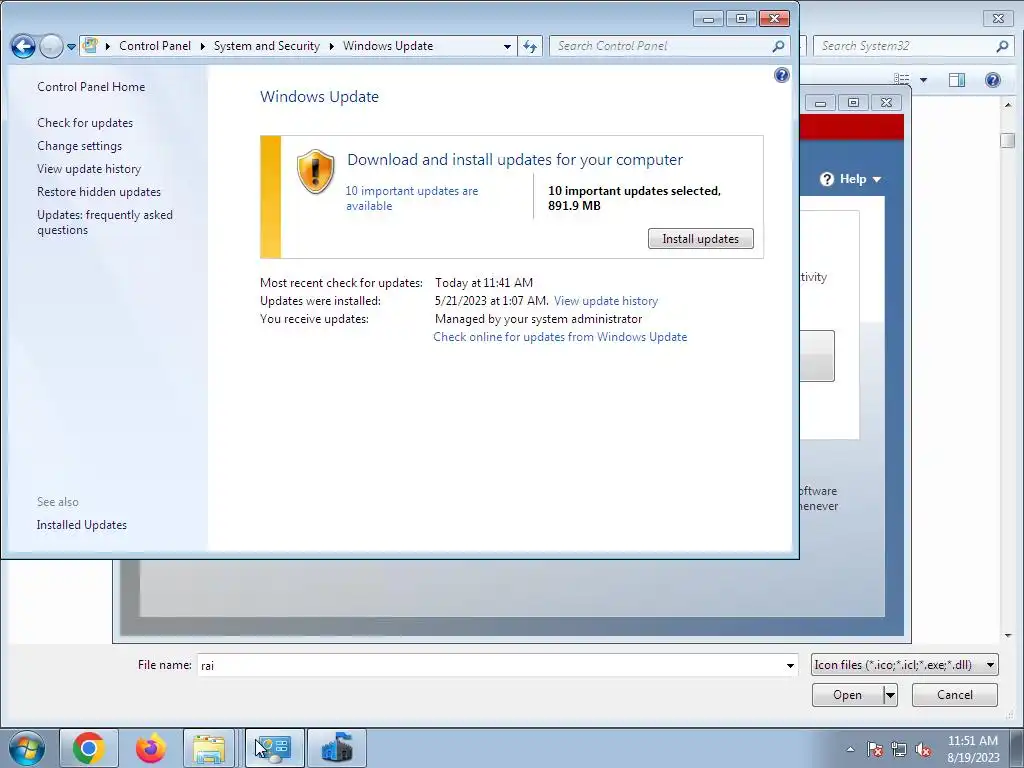Image resolution: width=1024 pixels, height=768 pixels.
Task: Go back with the blue Back arrow
Action: point(24,46)
